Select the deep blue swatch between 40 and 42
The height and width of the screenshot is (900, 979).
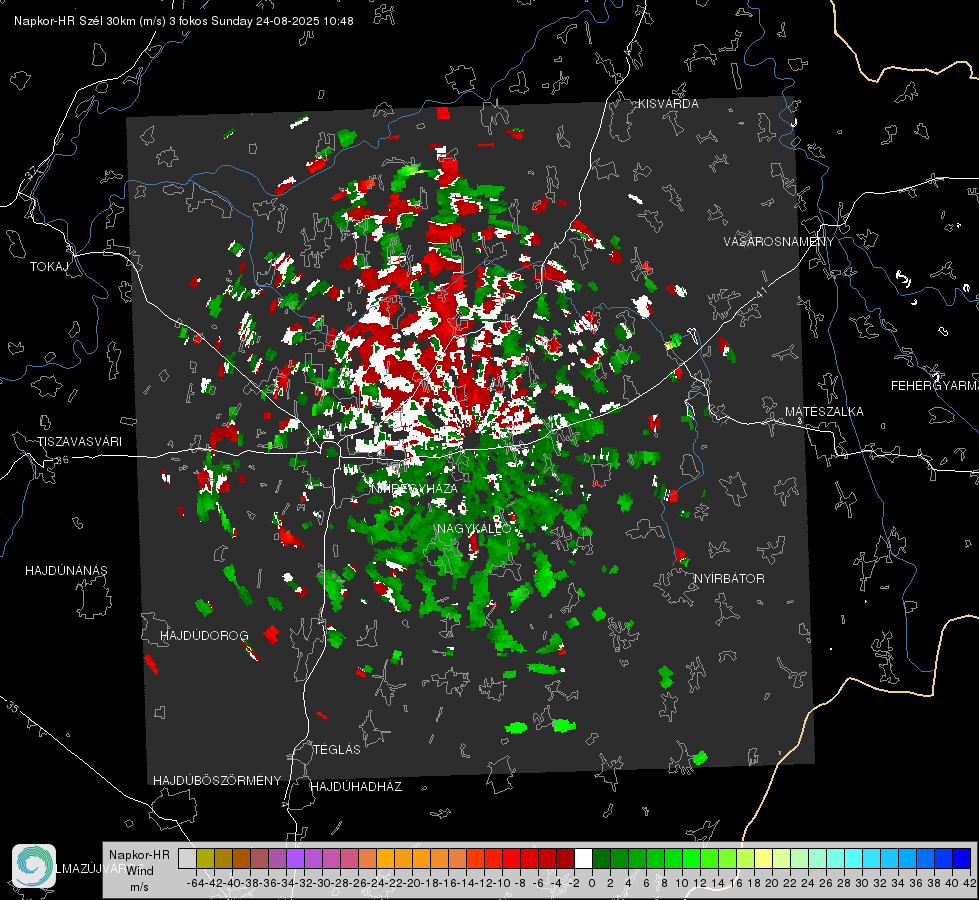click(x=961, y=858)
